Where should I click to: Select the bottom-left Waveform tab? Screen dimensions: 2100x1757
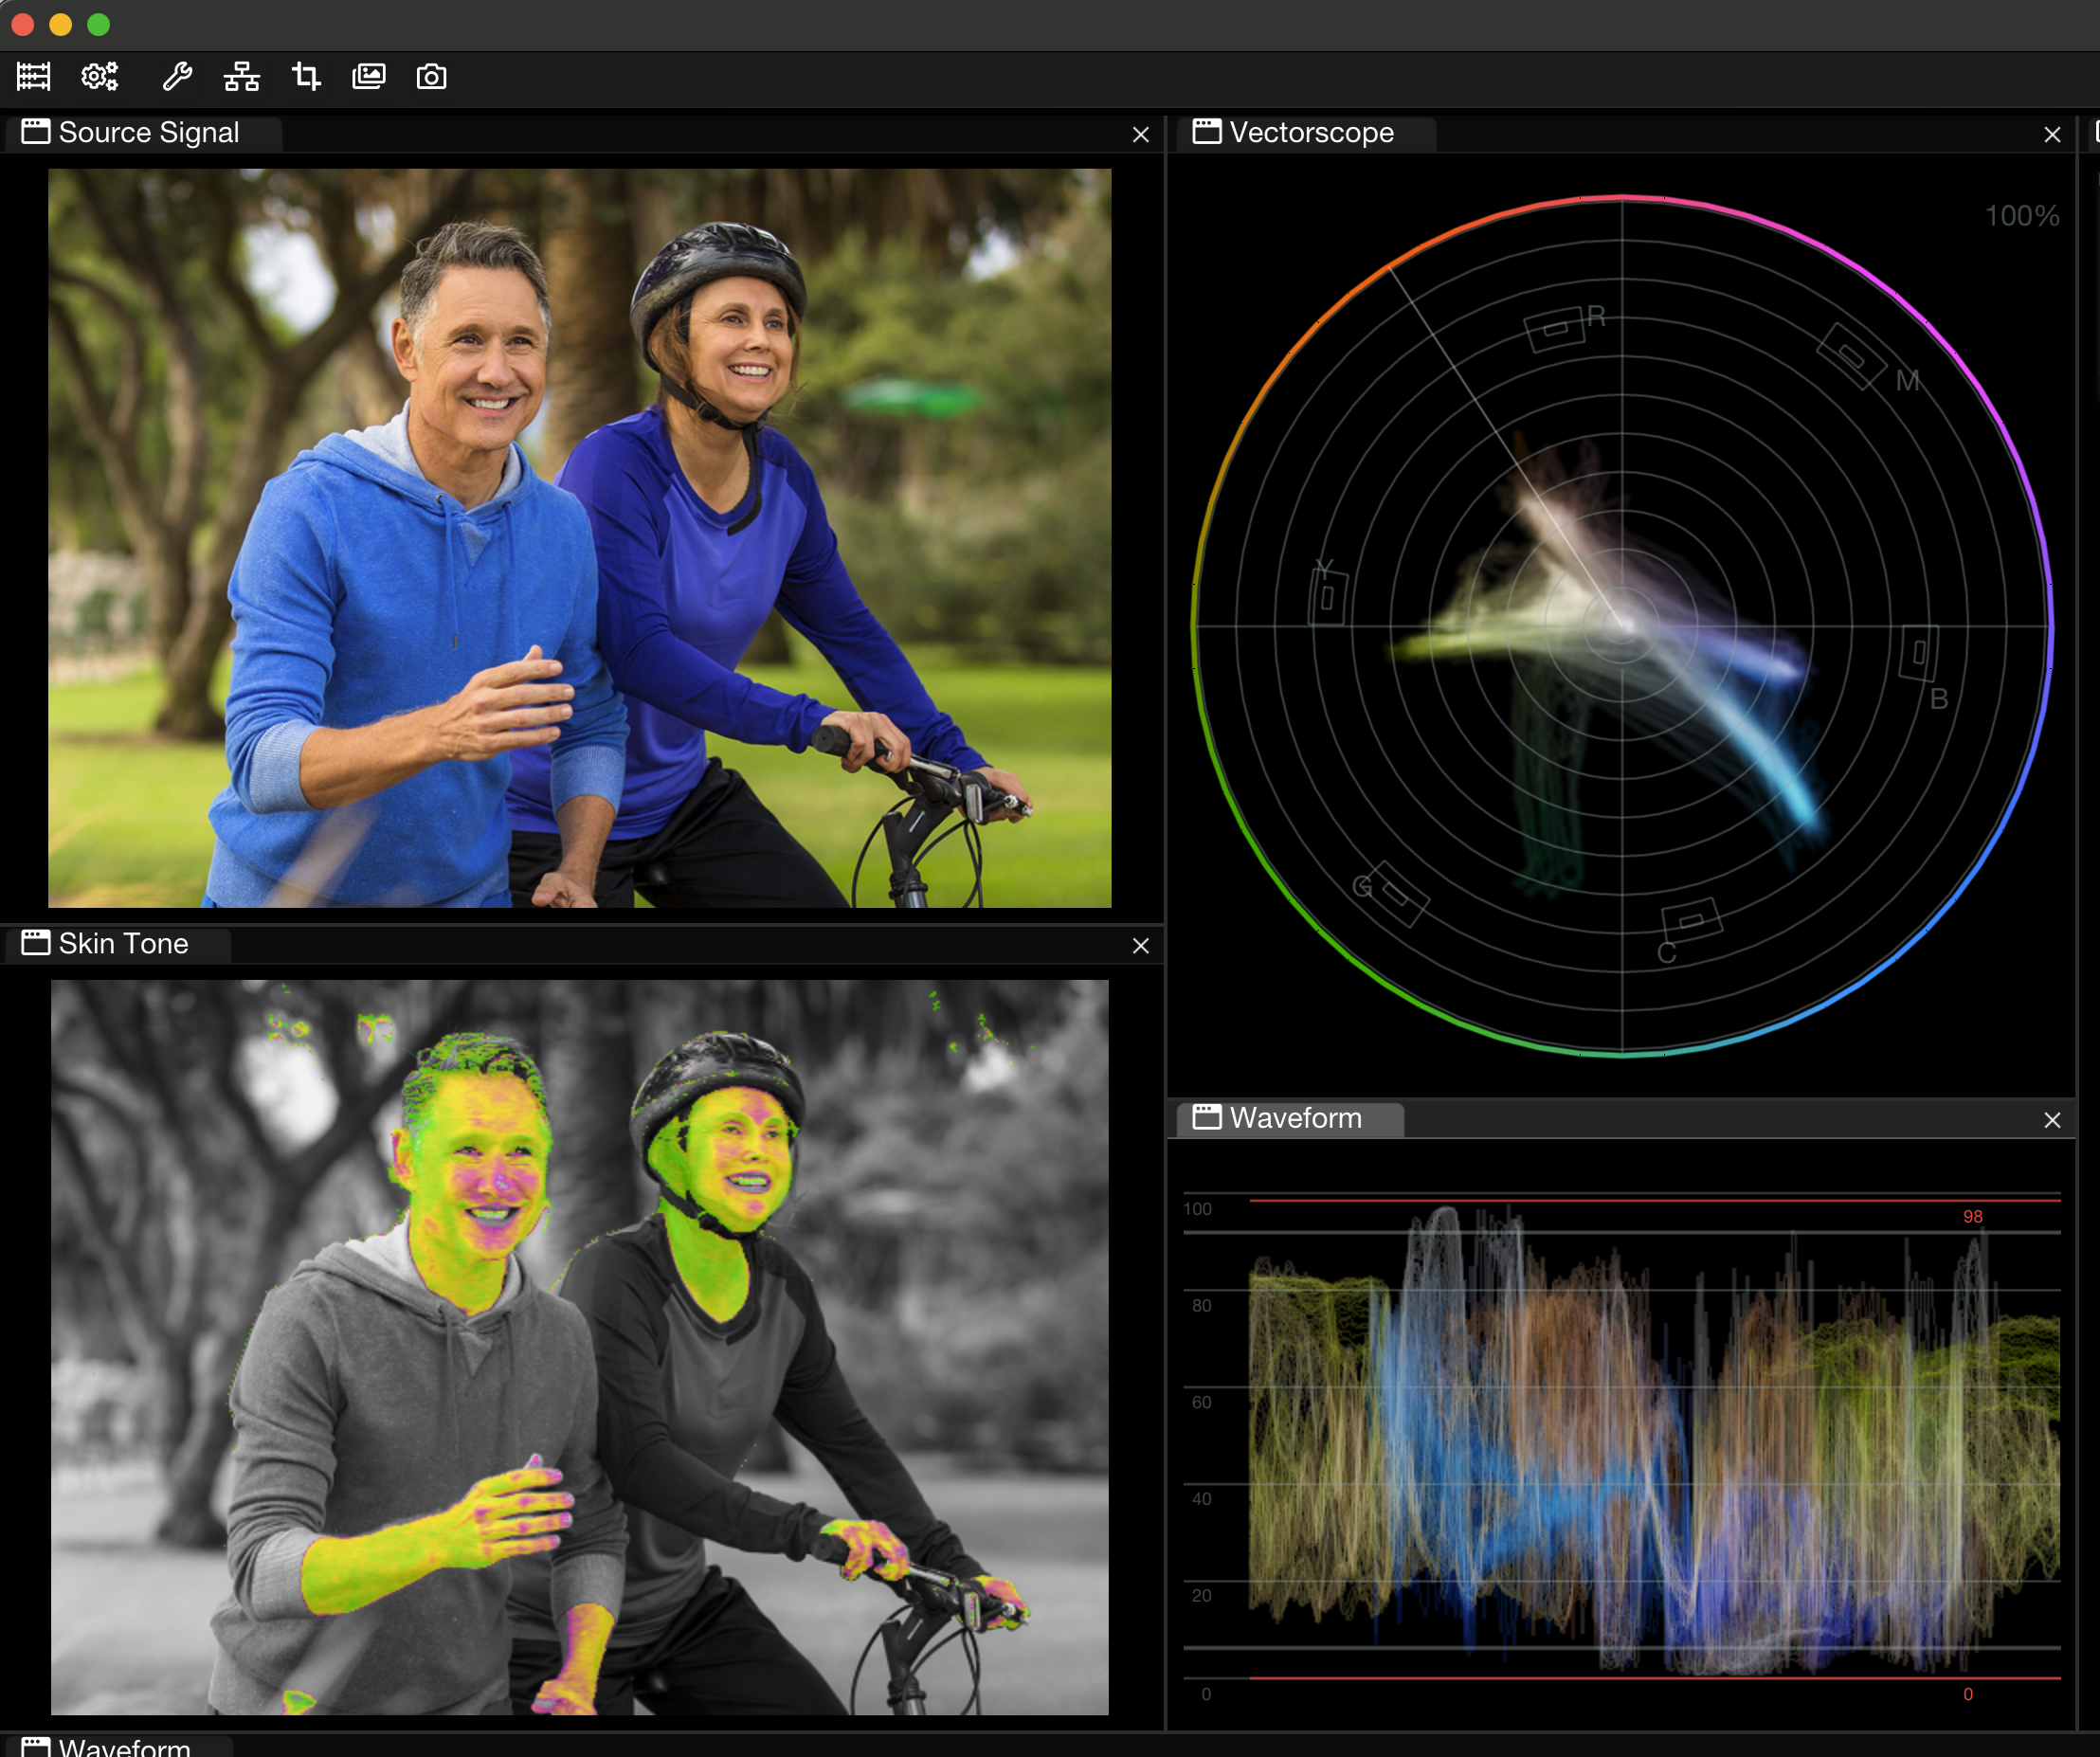pos(120,1747)
